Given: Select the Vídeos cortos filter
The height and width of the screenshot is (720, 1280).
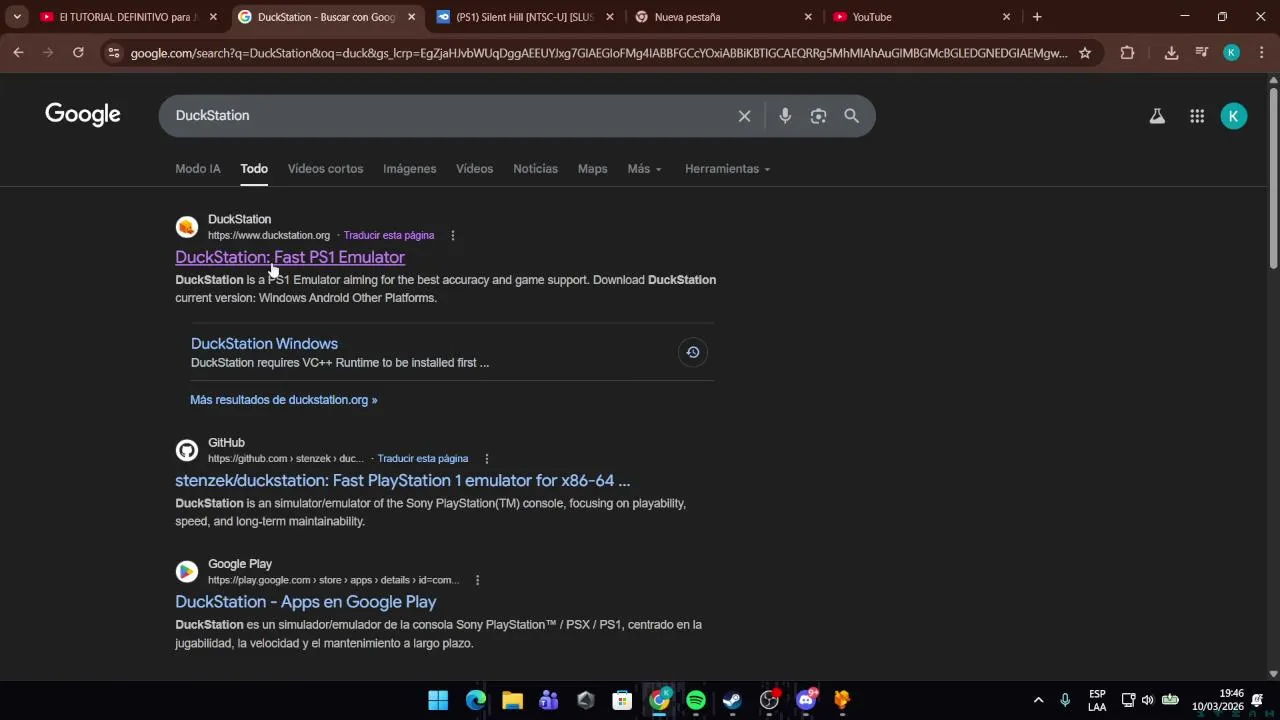Looking at the screenshot, I should click(325, 169).
